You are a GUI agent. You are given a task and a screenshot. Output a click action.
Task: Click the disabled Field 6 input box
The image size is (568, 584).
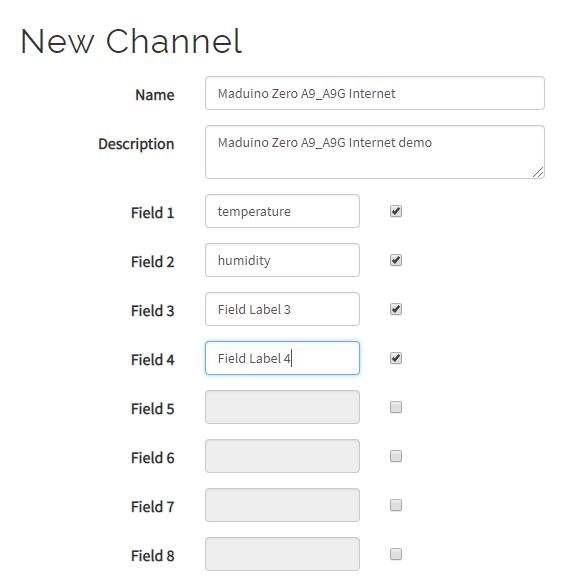(282, 456)
